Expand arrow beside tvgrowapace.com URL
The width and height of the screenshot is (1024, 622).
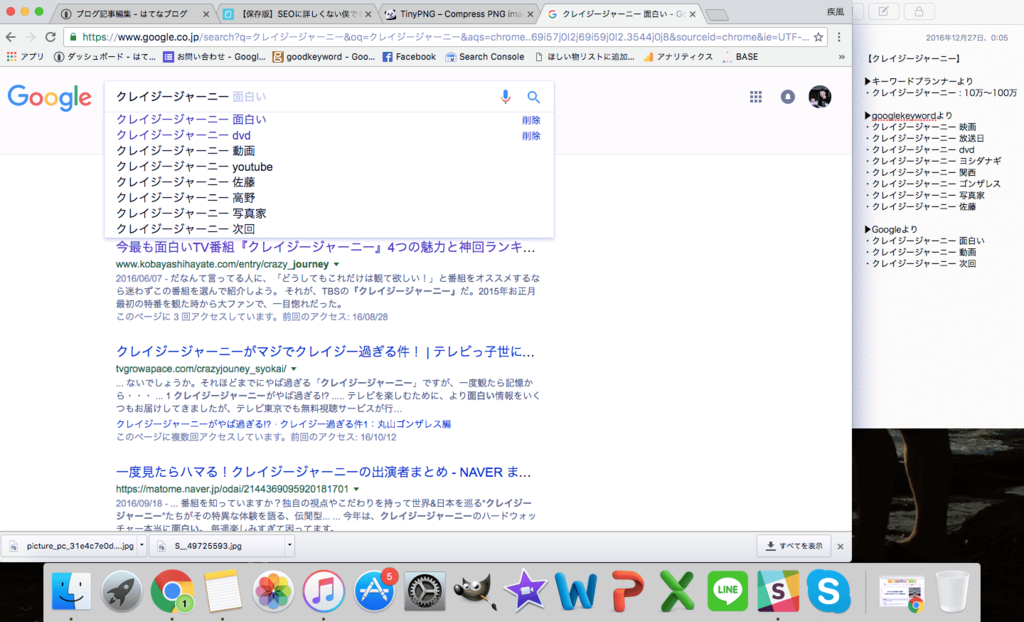click(294, 369)
